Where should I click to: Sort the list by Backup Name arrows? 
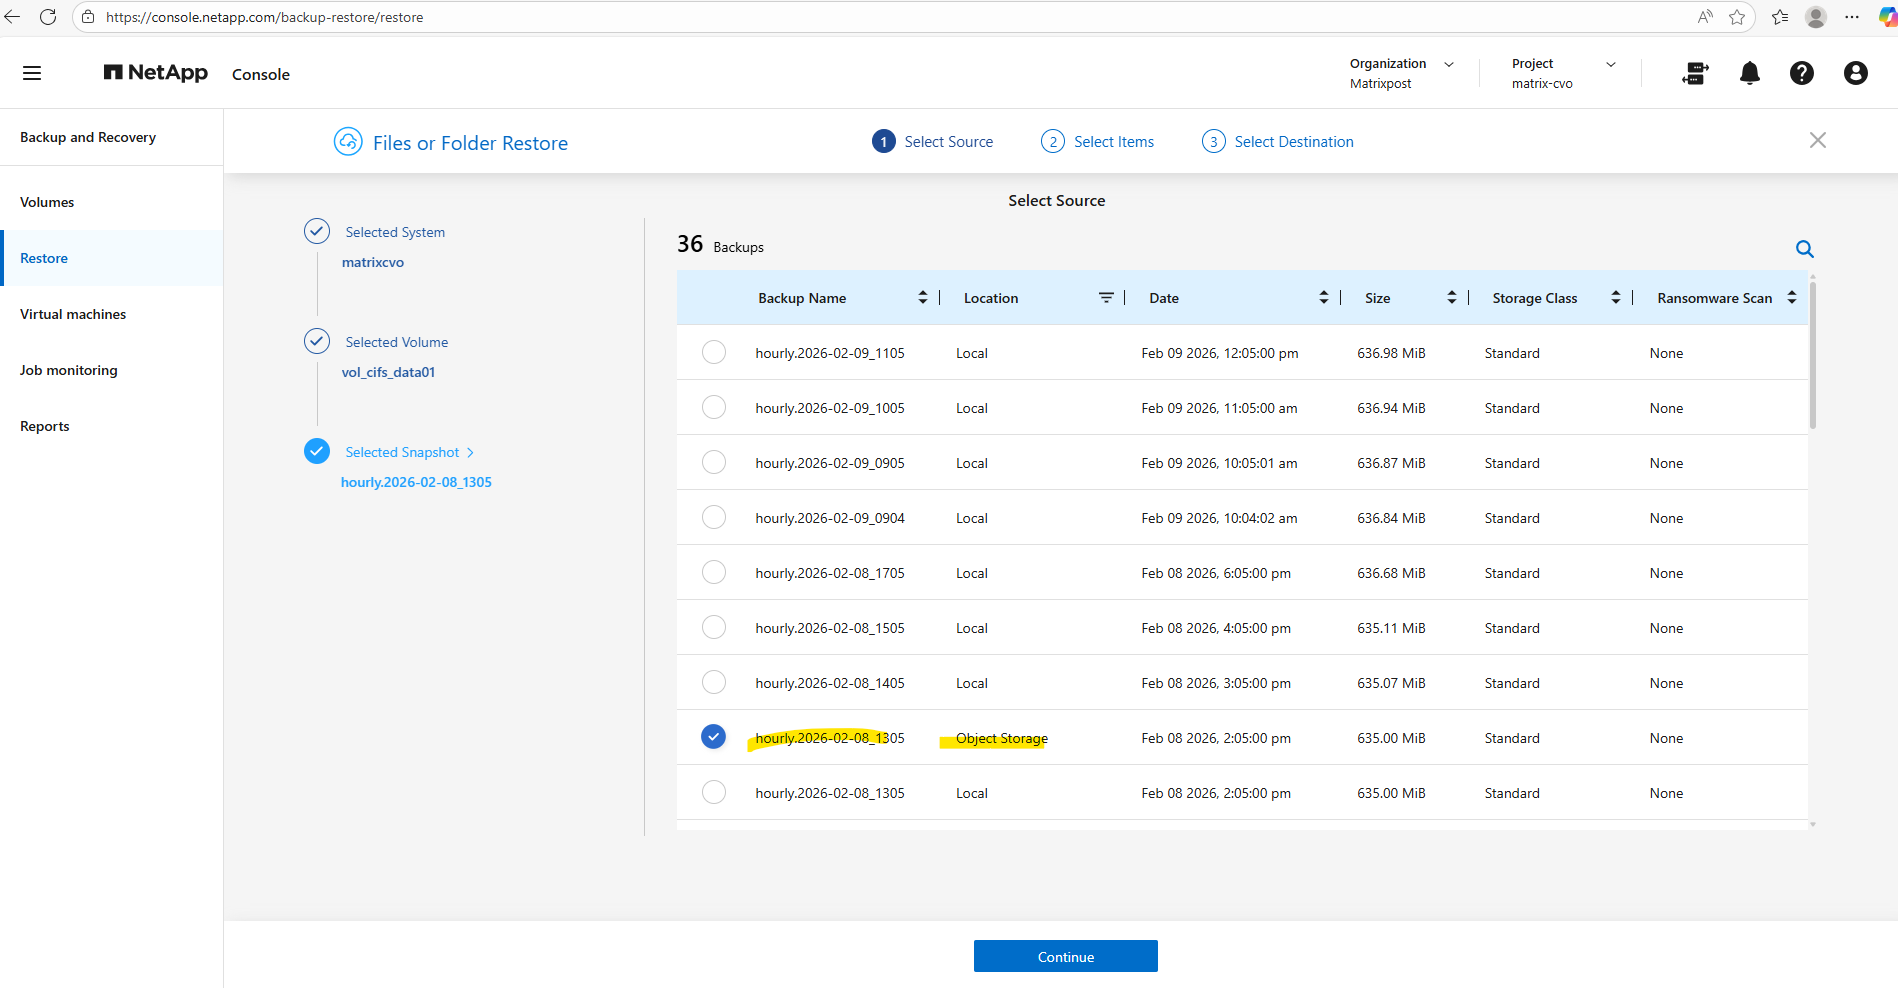tap(922, 298)
